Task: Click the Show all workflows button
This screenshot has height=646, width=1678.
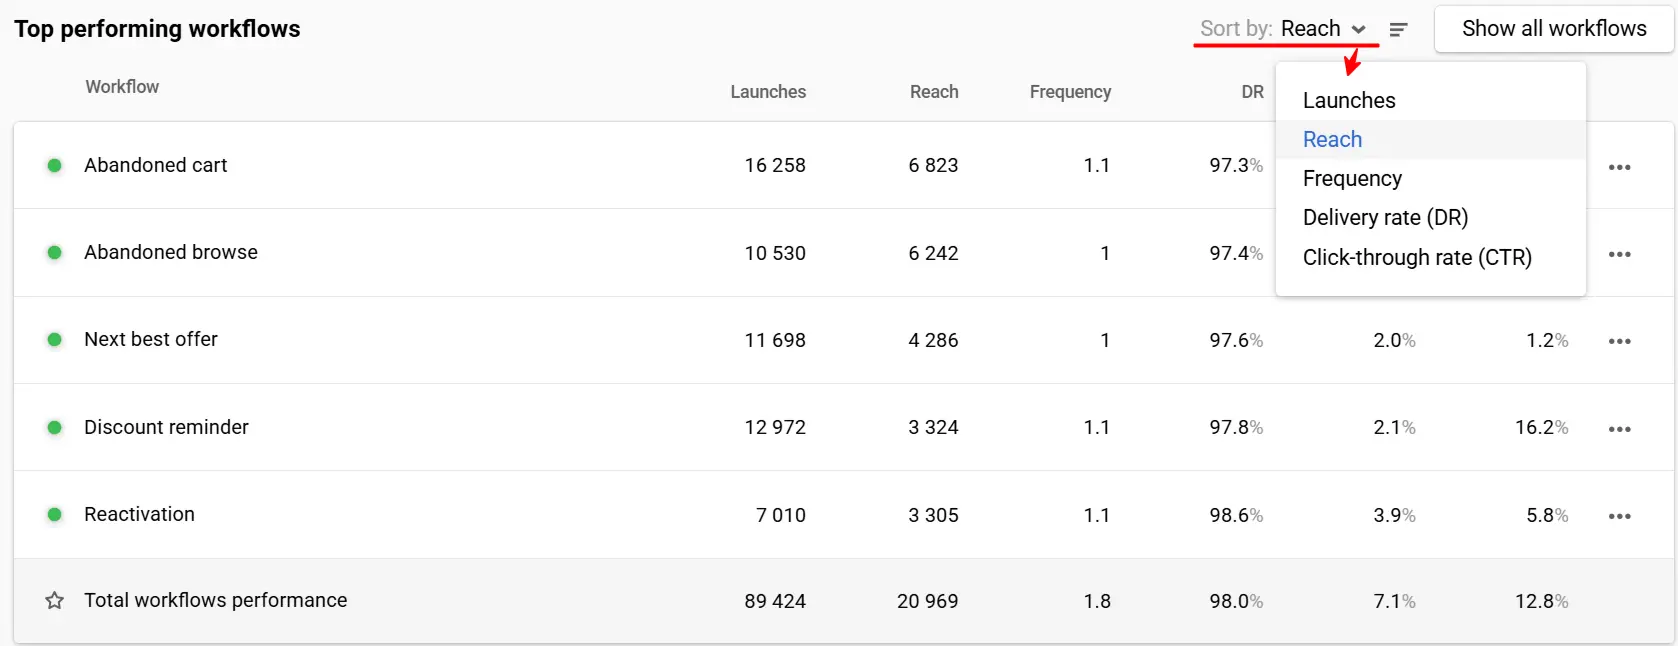Action: [1553, 29]
